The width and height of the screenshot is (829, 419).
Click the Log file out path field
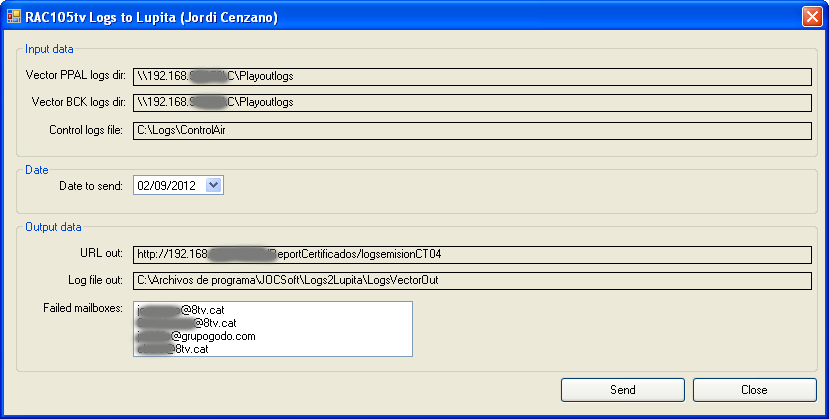pyautogui.click(x=471, y=281)
